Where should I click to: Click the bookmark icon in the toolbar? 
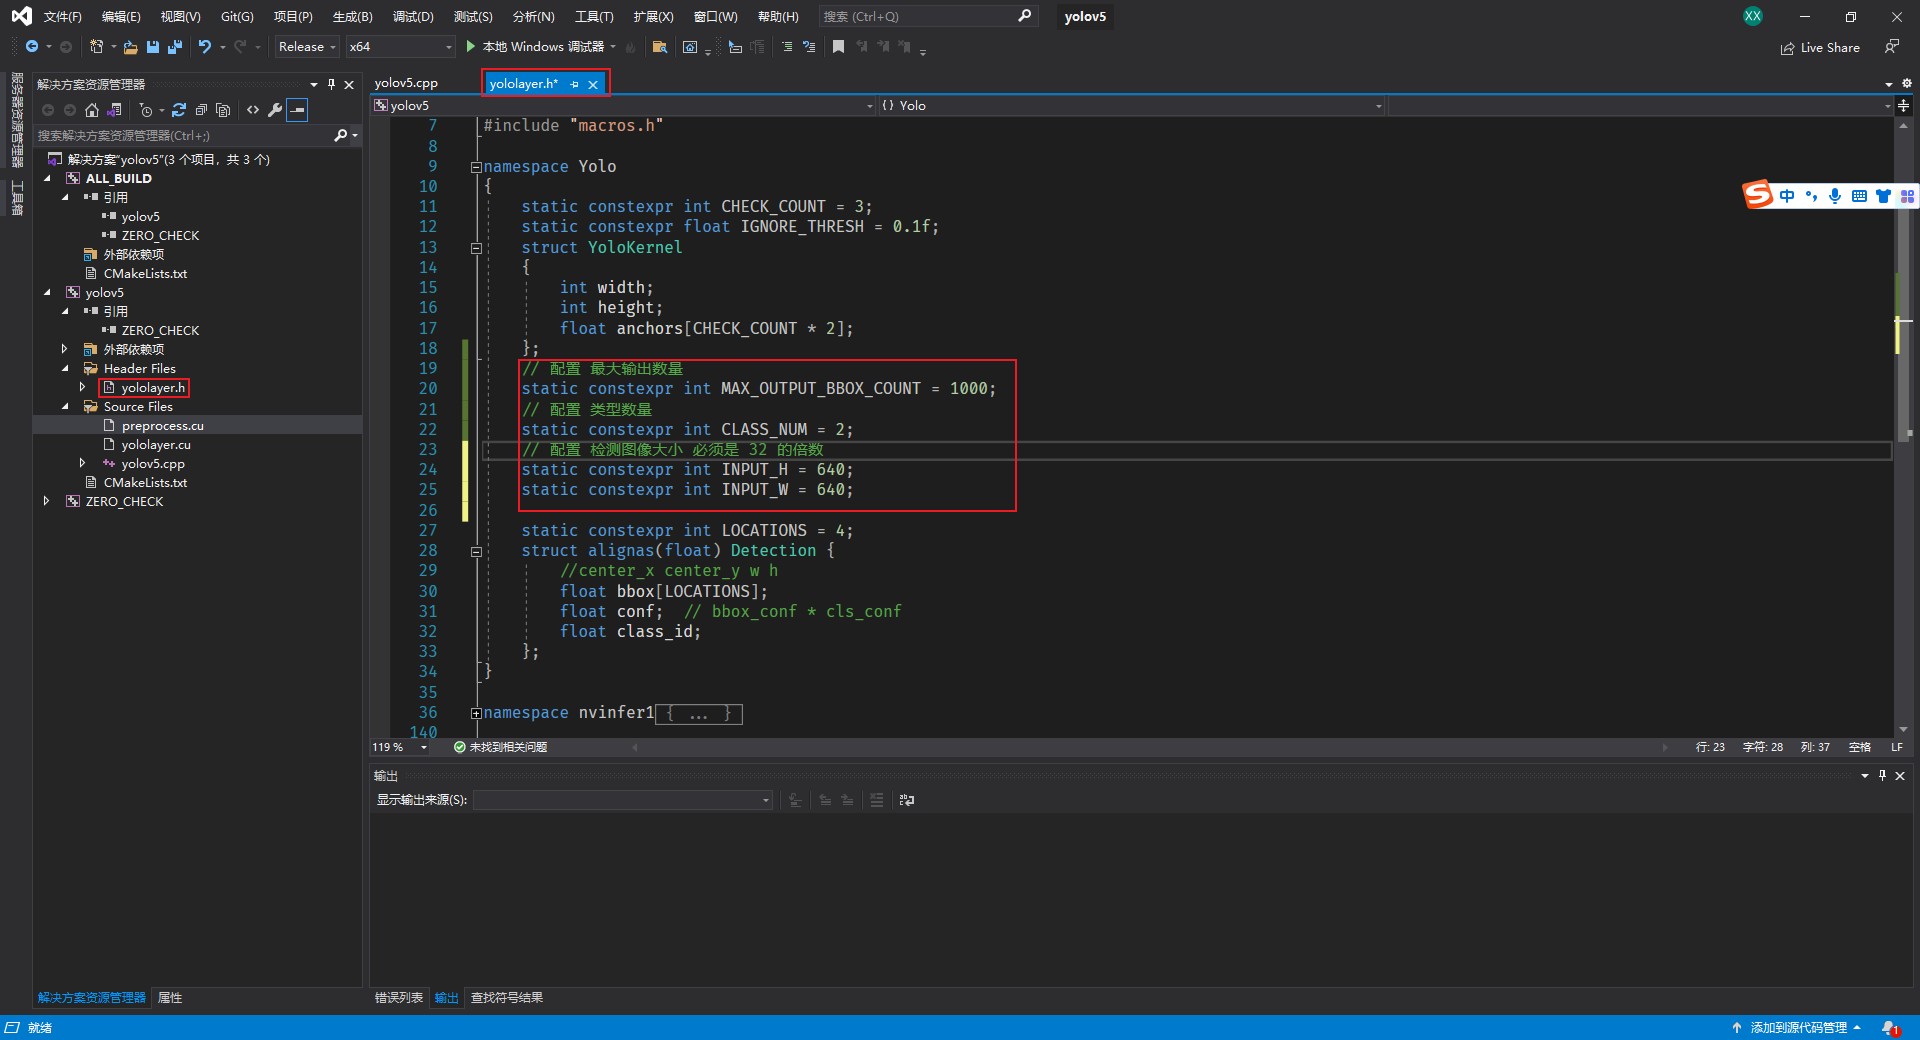[x=838, y=47]
